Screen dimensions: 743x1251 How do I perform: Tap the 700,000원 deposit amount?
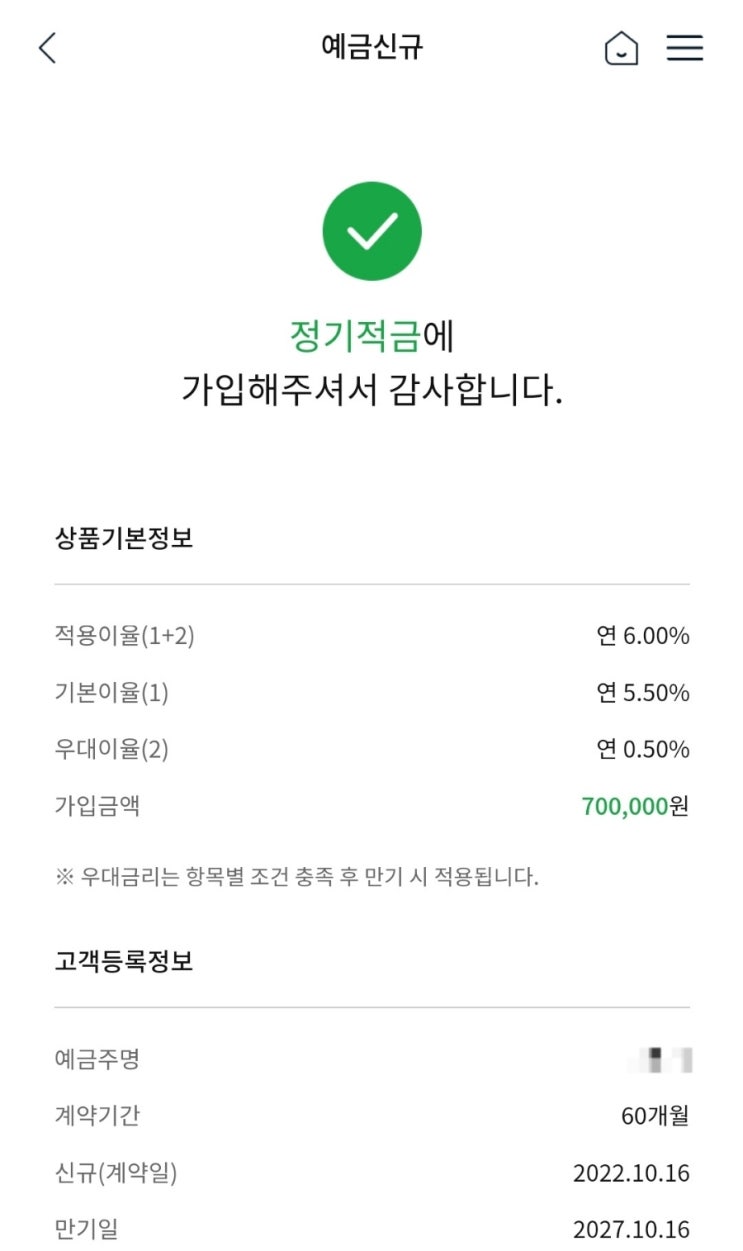(635, 806)
